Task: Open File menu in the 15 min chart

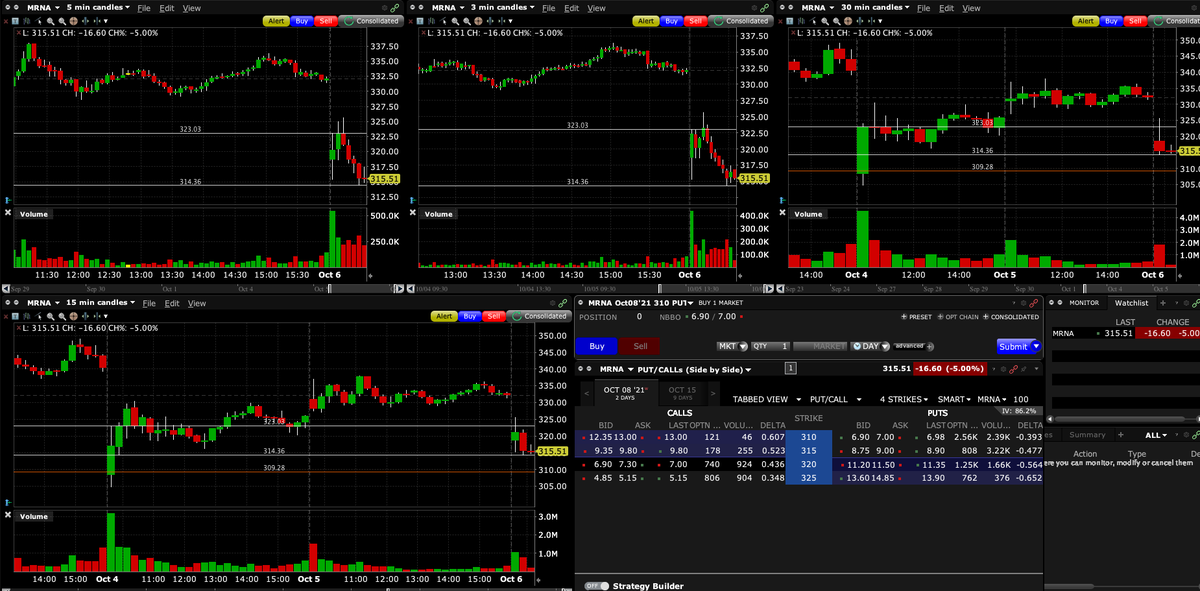Action: pyautogui.click(x=149, y=303)
